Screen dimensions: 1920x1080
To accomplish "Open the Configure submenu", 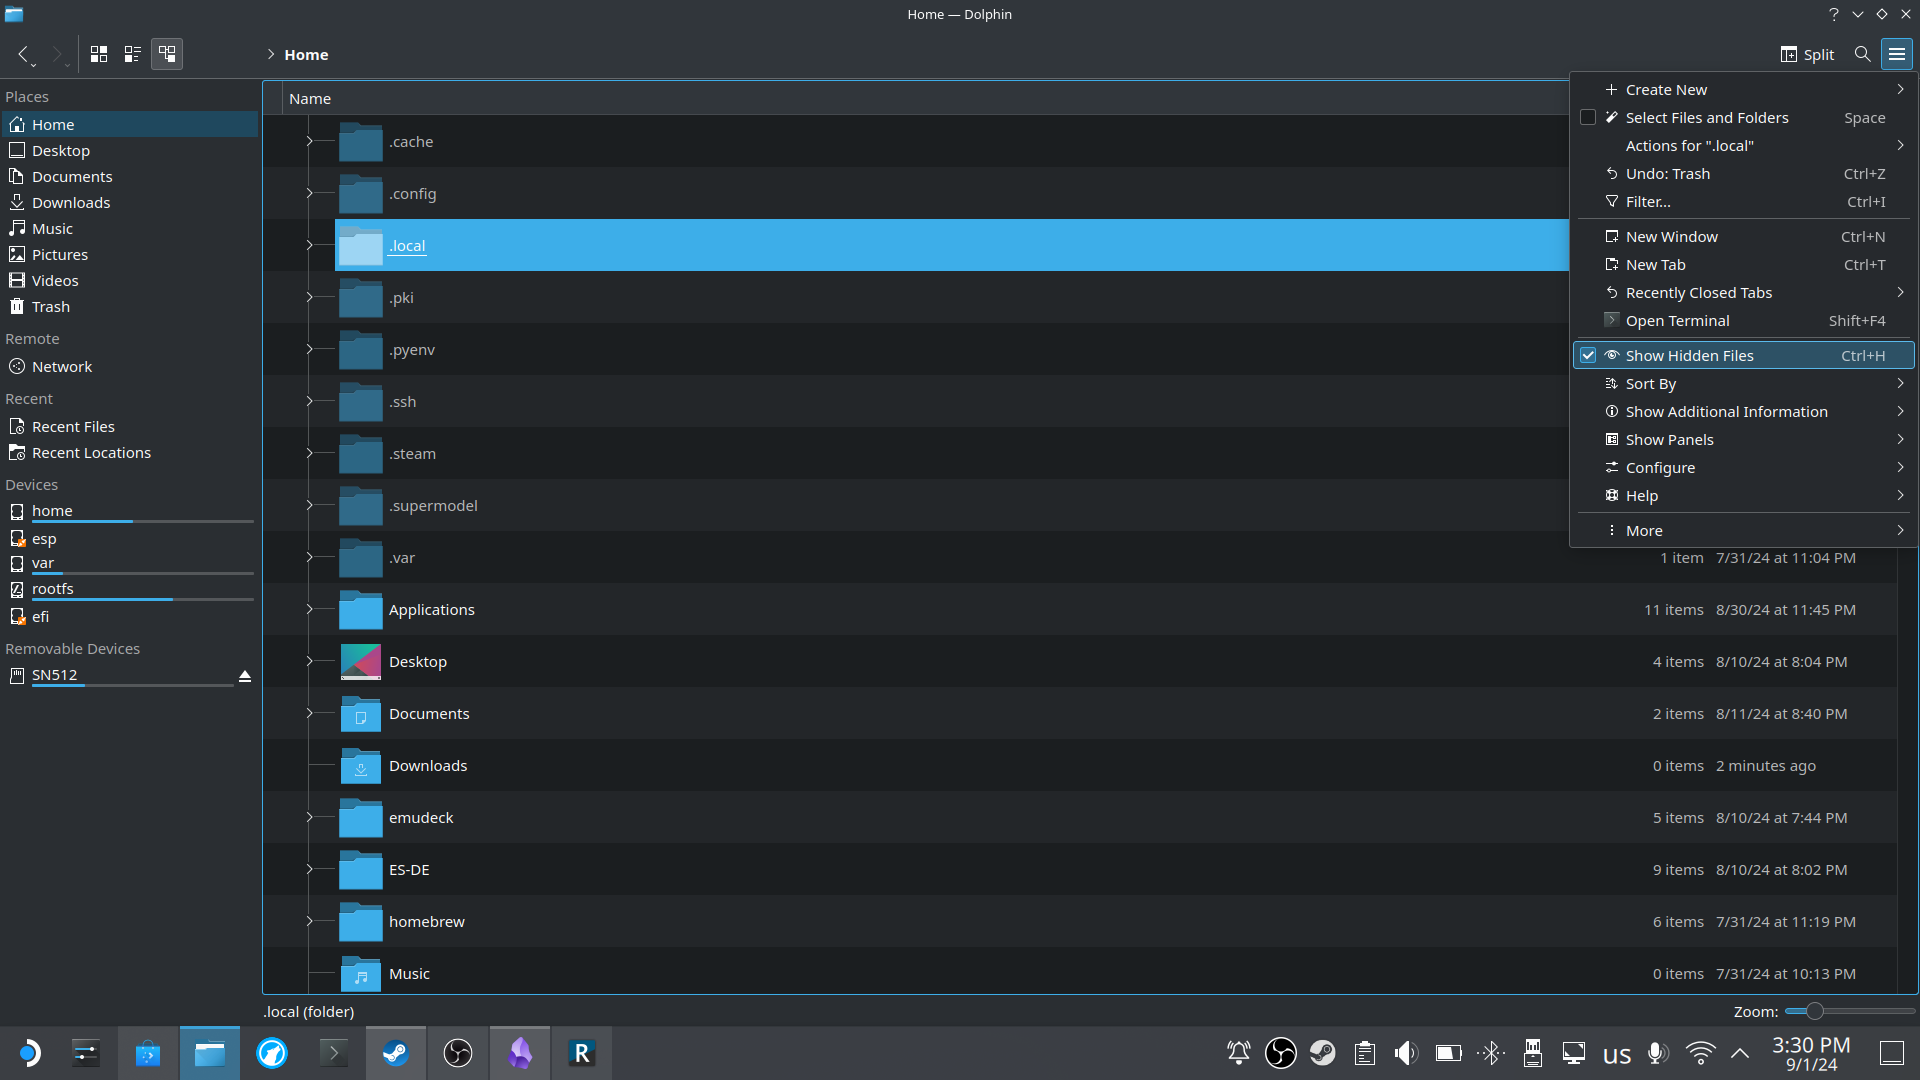I will pos(1744,468).
